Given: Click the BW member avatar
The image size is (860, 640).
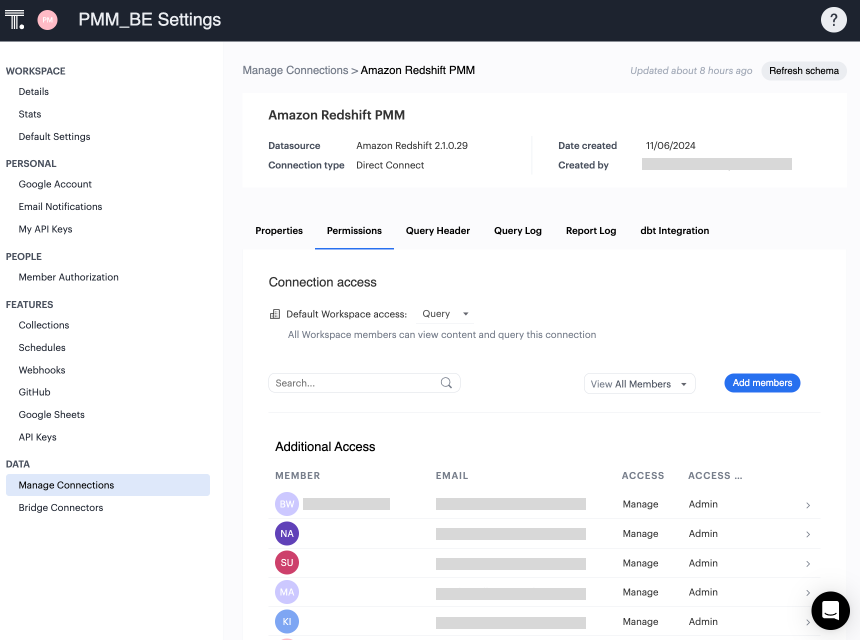Looking at the screenshot, I should (287, 505).
